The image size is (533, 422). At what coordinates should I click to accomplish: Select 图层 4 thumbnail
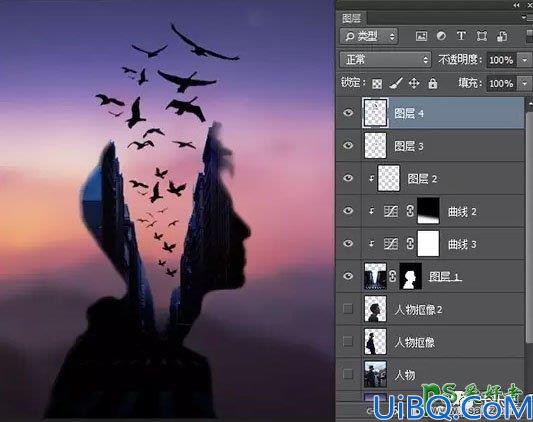pos(375,113)
